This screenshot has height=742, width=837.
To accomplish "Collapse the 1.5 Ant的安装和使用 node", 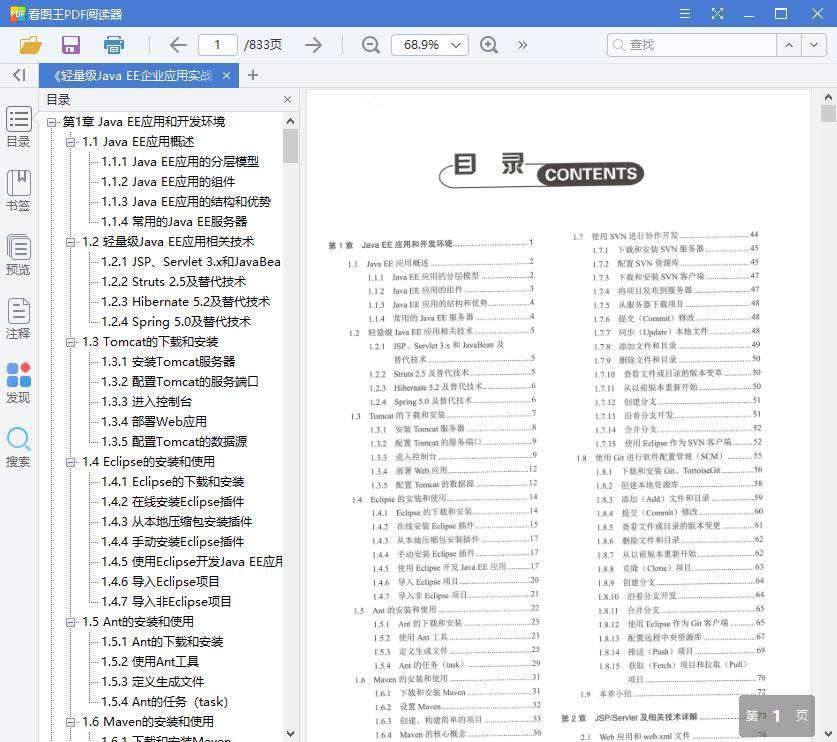I will point(70,622).
